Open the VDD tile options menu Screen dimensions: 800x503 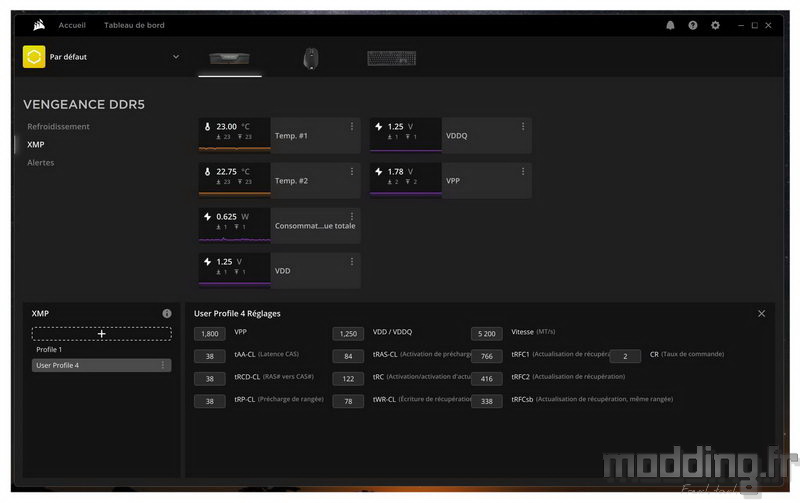[x=352, y=262]
